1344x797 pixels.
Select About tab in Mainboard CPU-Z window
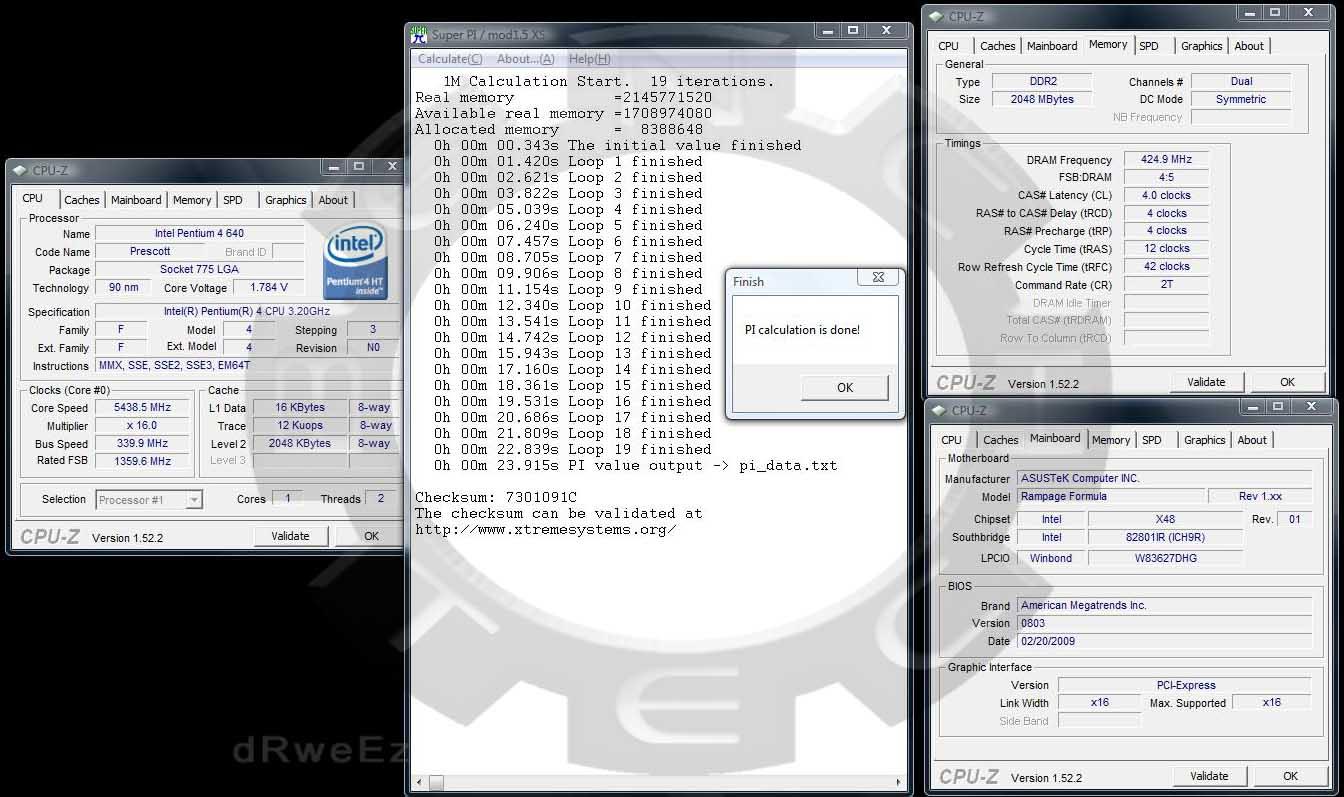point(1252,440)
